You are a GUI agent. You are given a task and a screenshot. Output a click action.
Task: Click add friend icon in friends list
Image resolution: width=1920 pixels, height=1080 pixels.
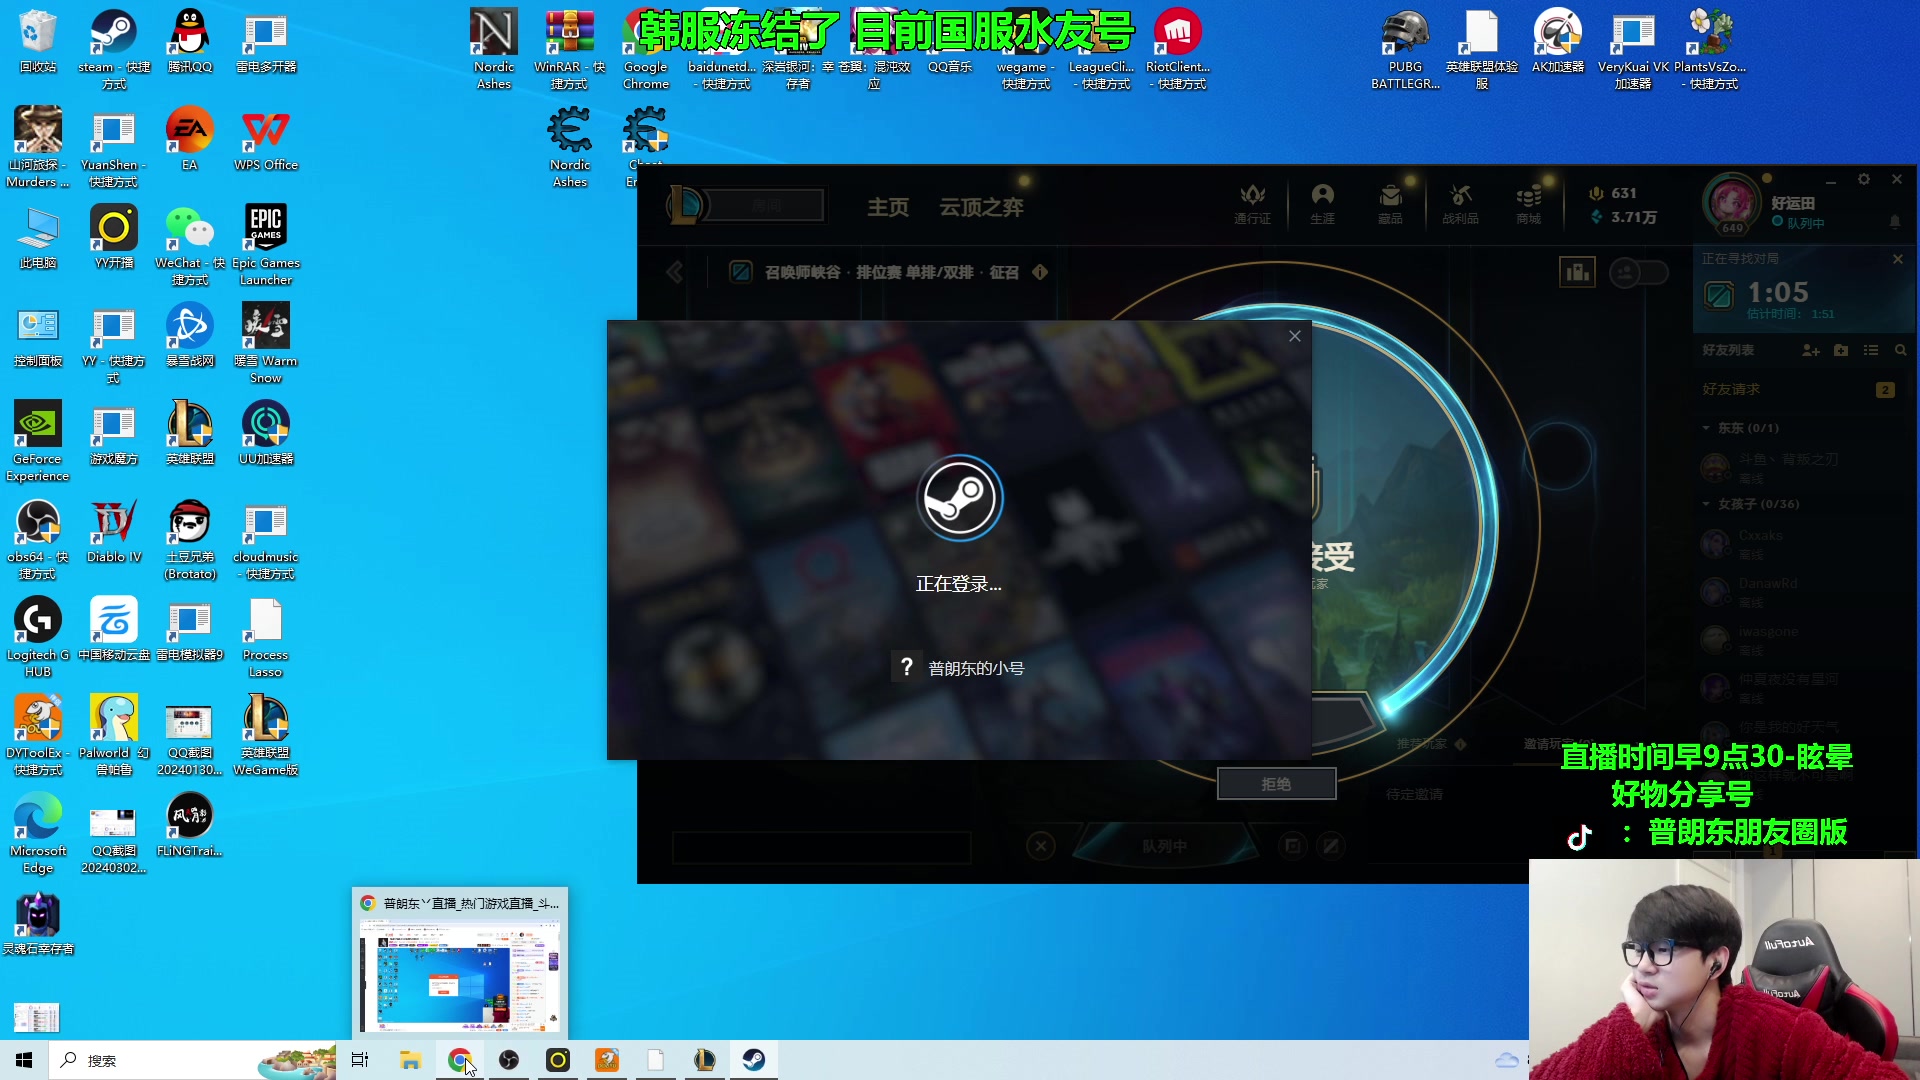pyautogui.click(x=1810, y=350)
